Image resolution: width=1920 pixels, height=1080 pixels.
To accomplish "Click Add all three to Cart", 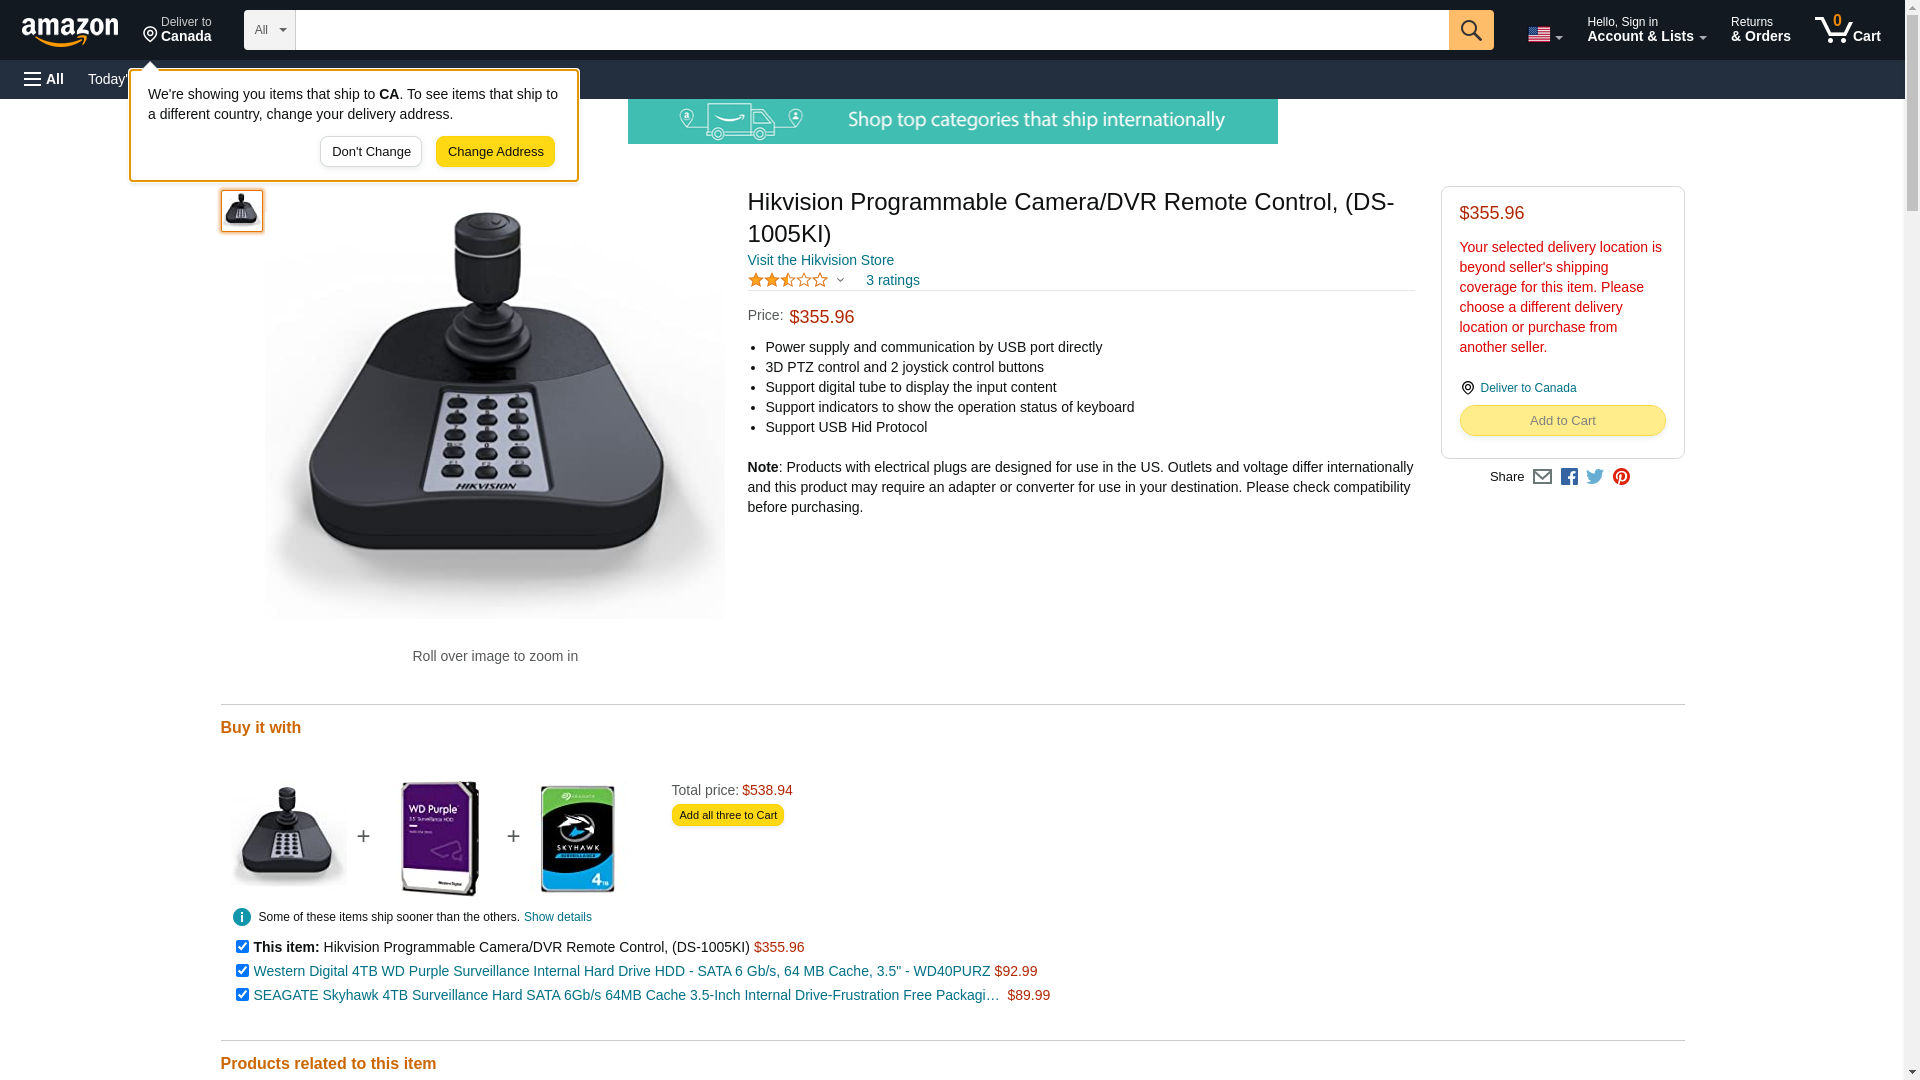I will [727, 815].
